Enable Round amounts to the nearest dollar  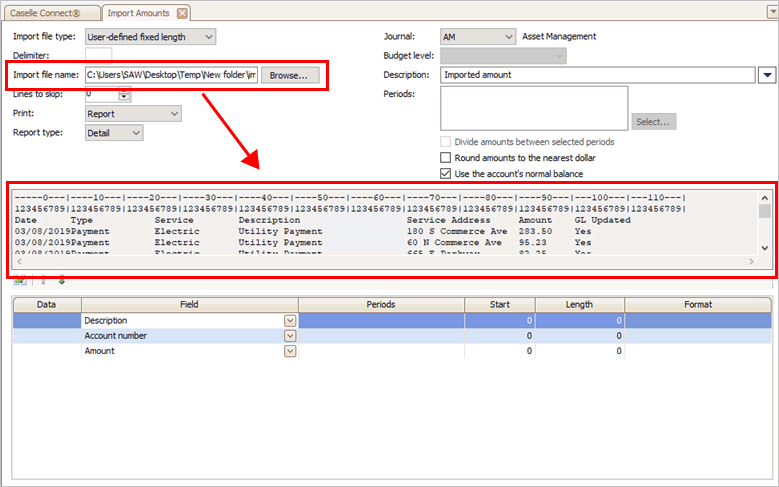(447, 158)
